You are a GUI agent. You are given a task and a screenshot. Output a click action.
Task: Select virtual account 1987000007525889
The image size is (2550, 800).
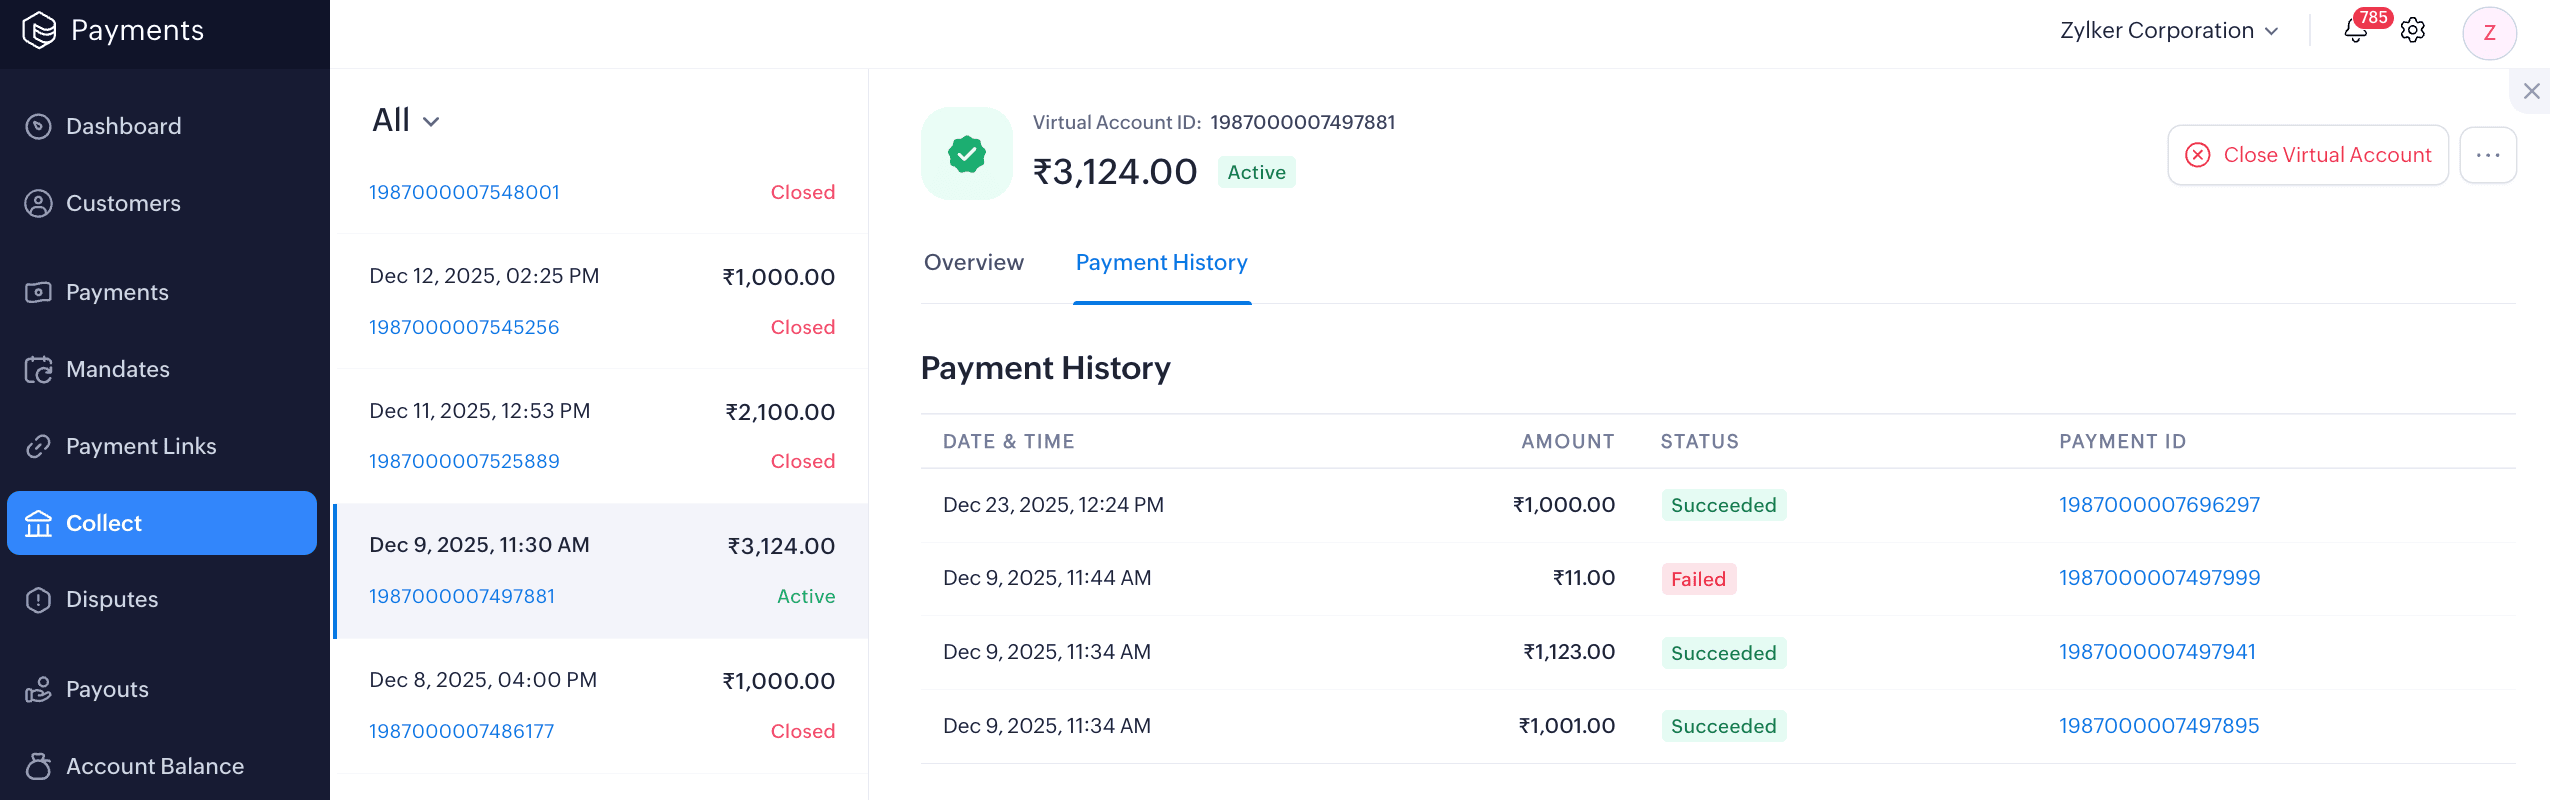(464, 461)
